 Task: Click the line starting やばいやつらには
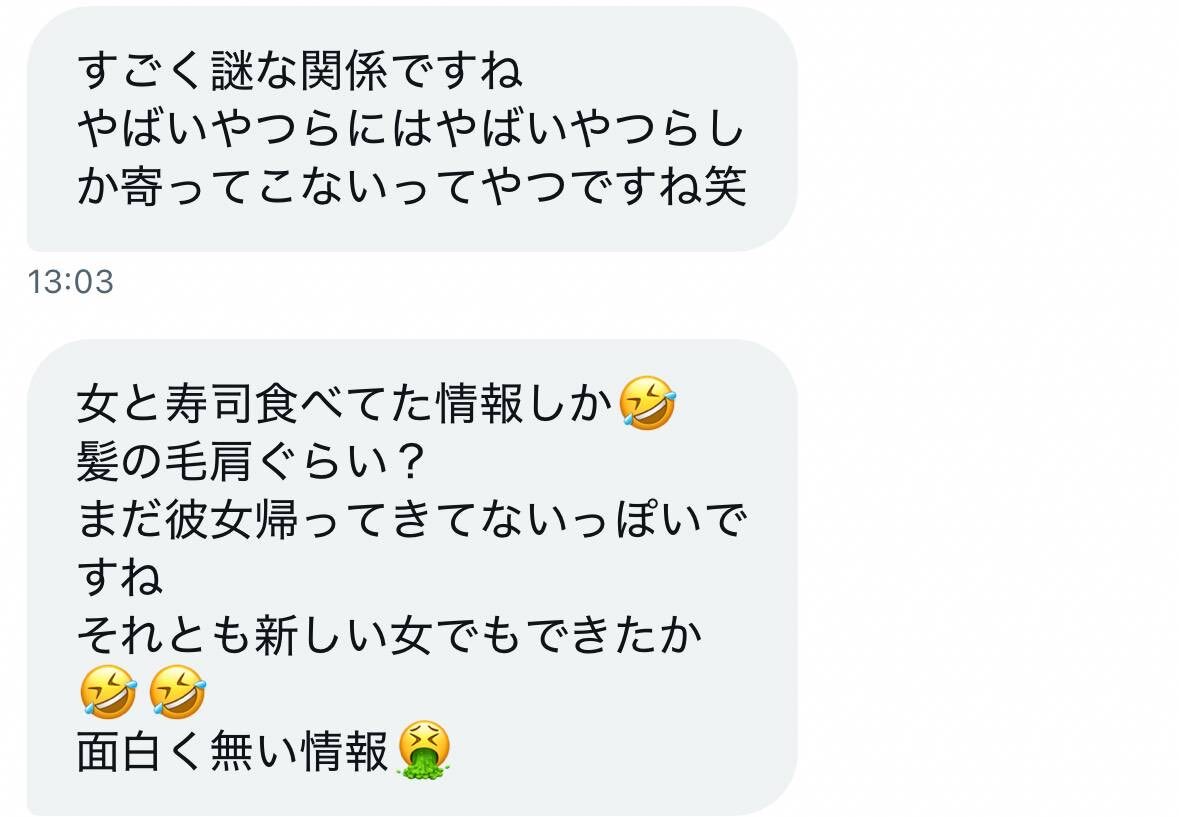(411, 129)
